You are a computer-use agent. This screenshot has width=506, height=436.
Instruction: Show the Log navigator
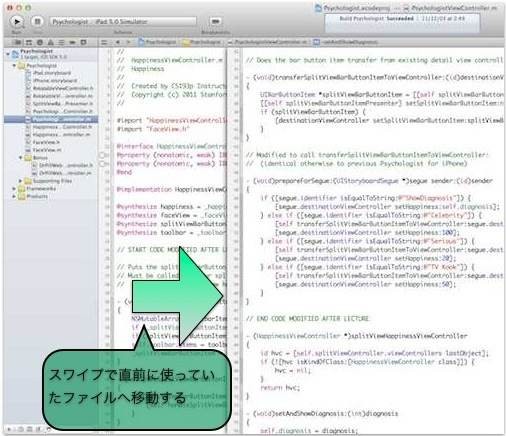tap(83, 42)
